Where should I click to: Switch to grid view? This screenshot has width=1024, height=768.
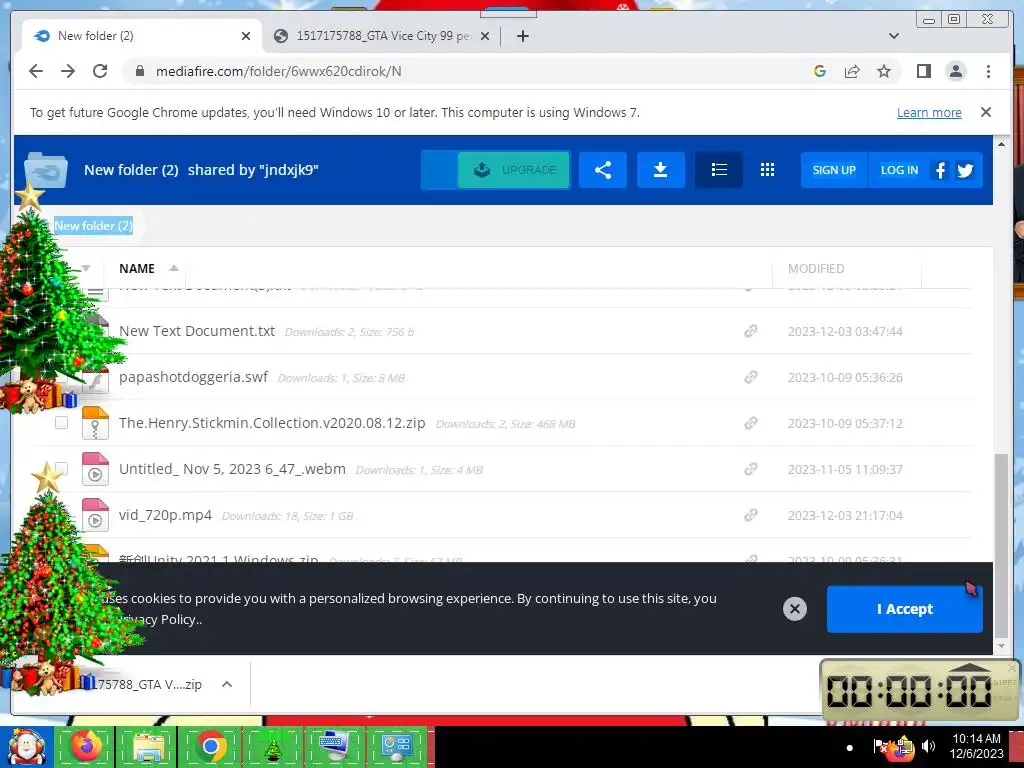767,170
